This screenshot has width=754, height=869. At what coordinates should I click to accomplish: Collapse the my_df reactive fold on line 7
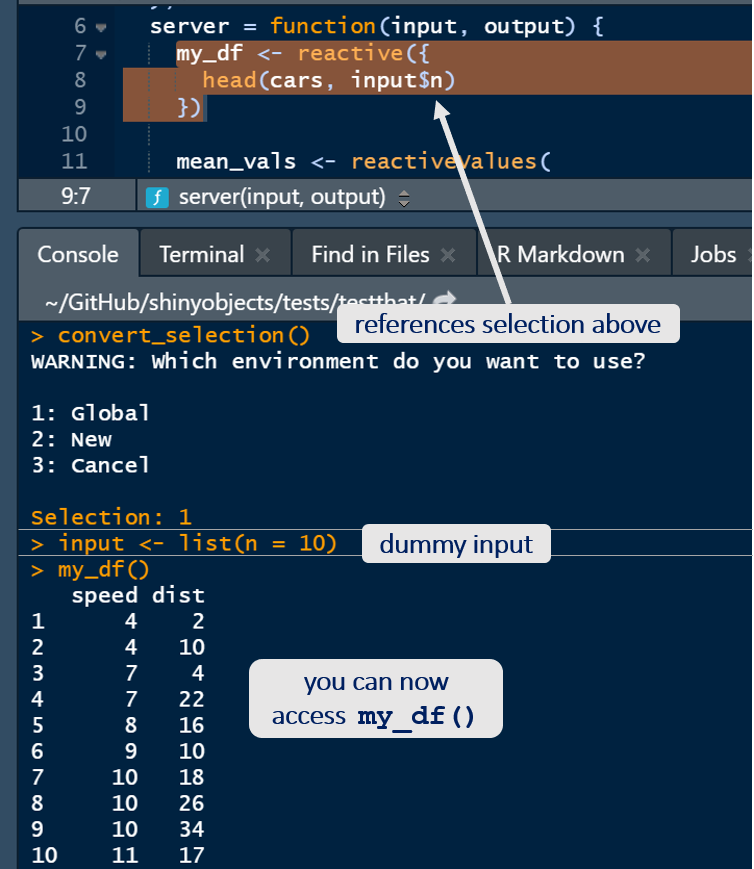coord(101,54)
